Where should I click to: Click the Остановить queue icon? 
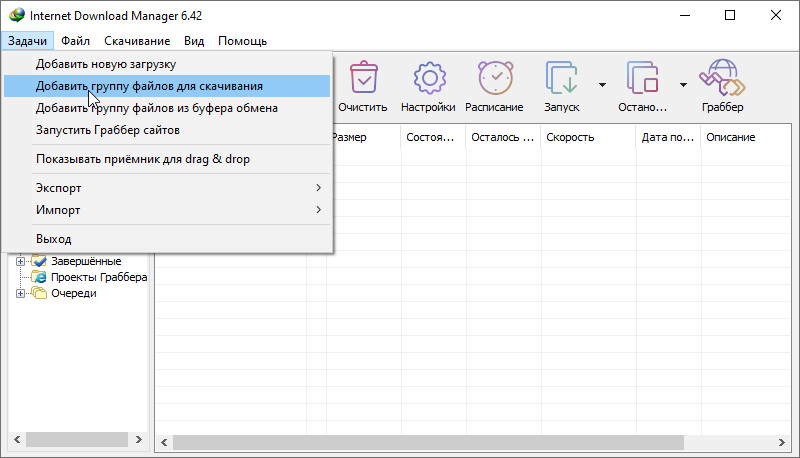641,79
